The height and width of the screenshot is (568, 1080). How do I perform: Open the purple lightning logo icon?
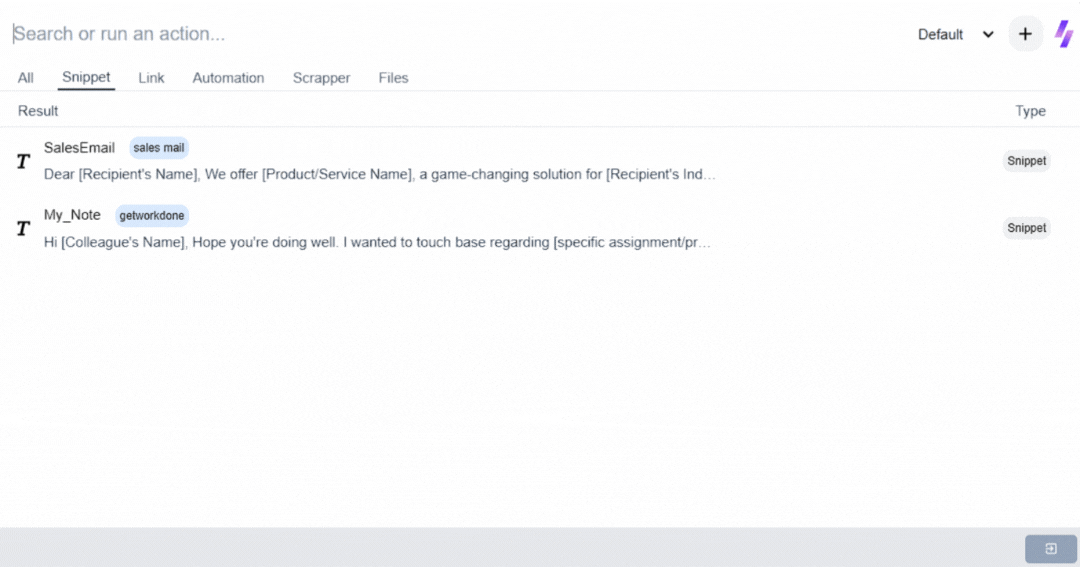point(1064,34)
